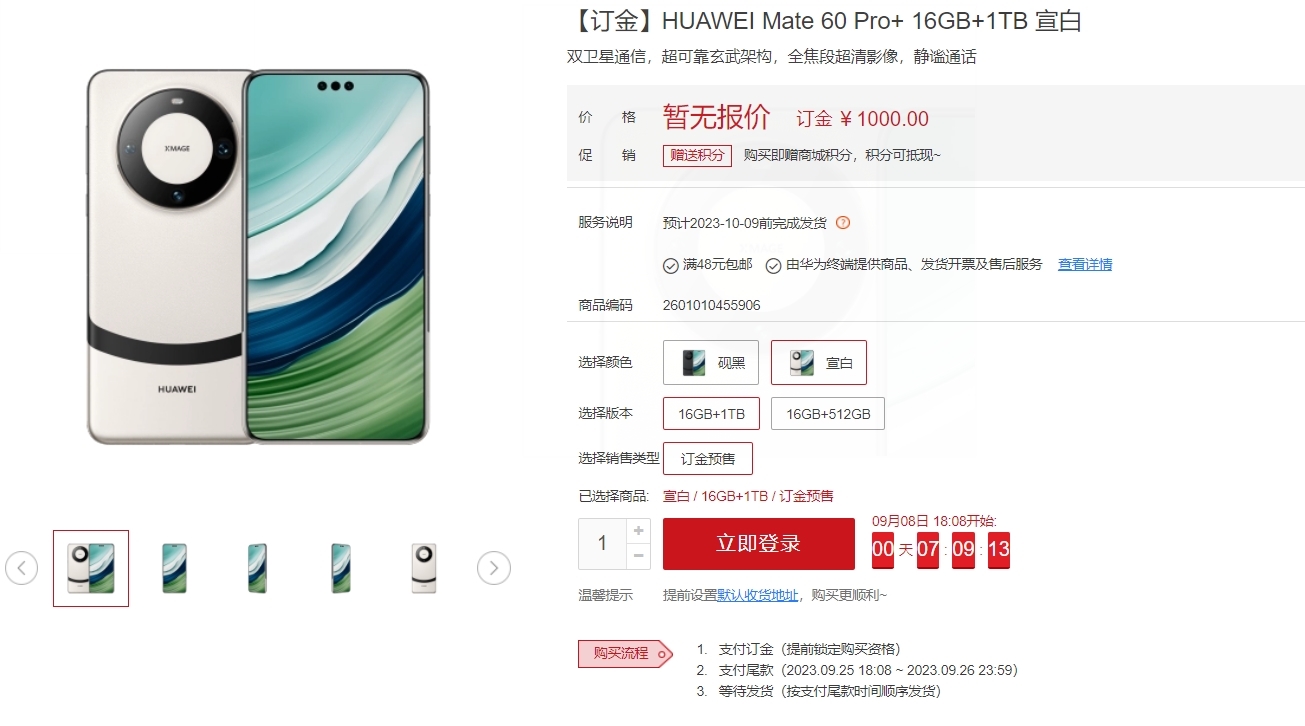Select the 砚黑 color option
This screenshot has height=726, width=1305.
pos(711,363)
